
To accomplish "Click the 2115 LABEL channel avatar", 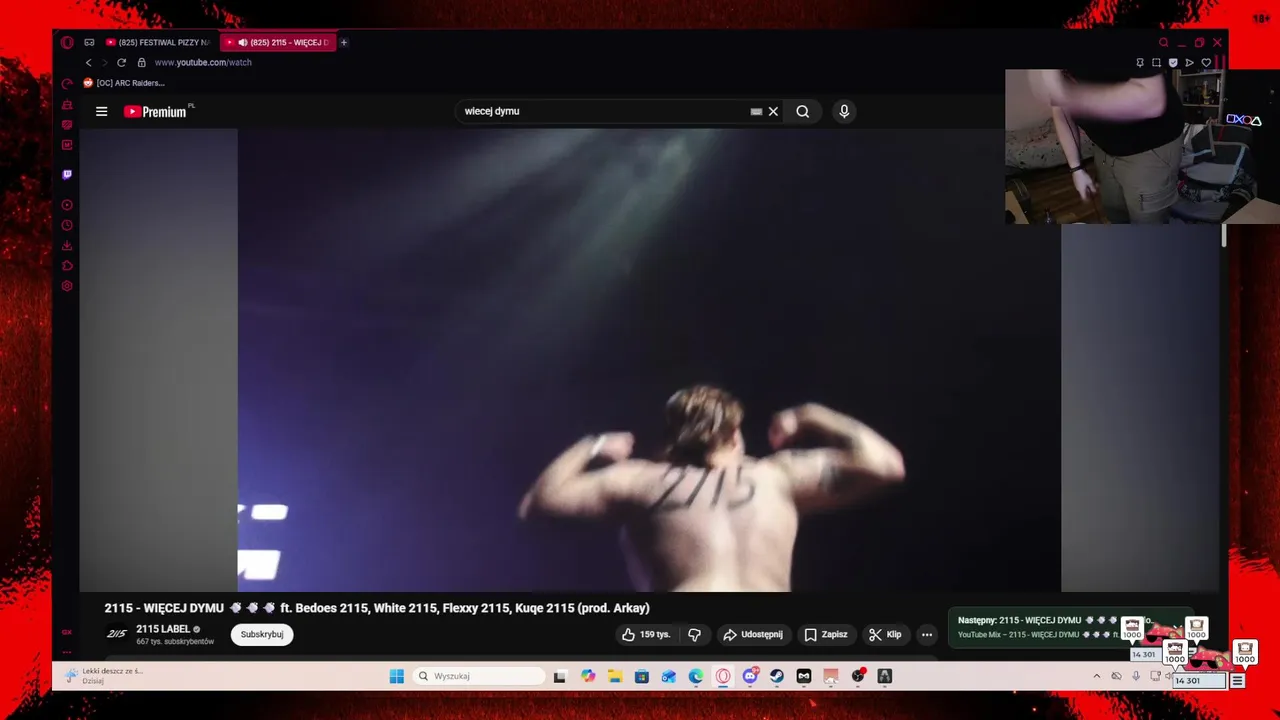I will click(117, 634).
